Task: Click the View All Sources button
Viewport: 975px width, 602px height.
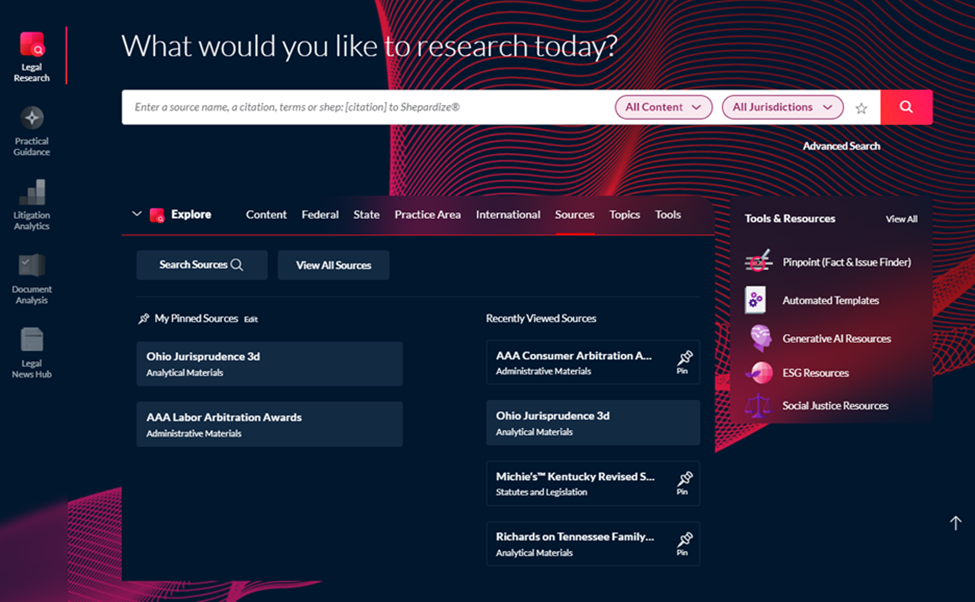Action: (x=333, y=265)
